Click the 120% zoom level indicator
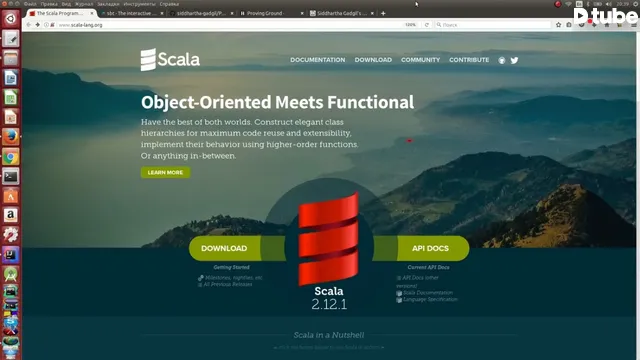Viewport: 640px width, 360px height. point(410,25)
